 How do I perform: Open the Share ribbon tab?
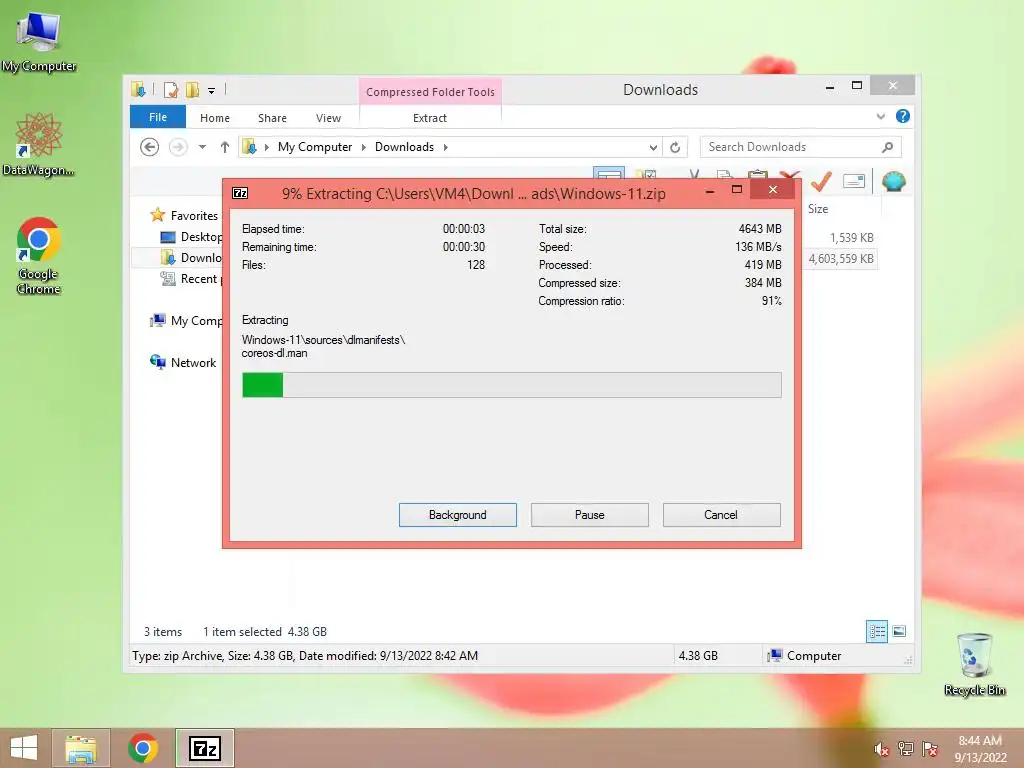[272, 118]
